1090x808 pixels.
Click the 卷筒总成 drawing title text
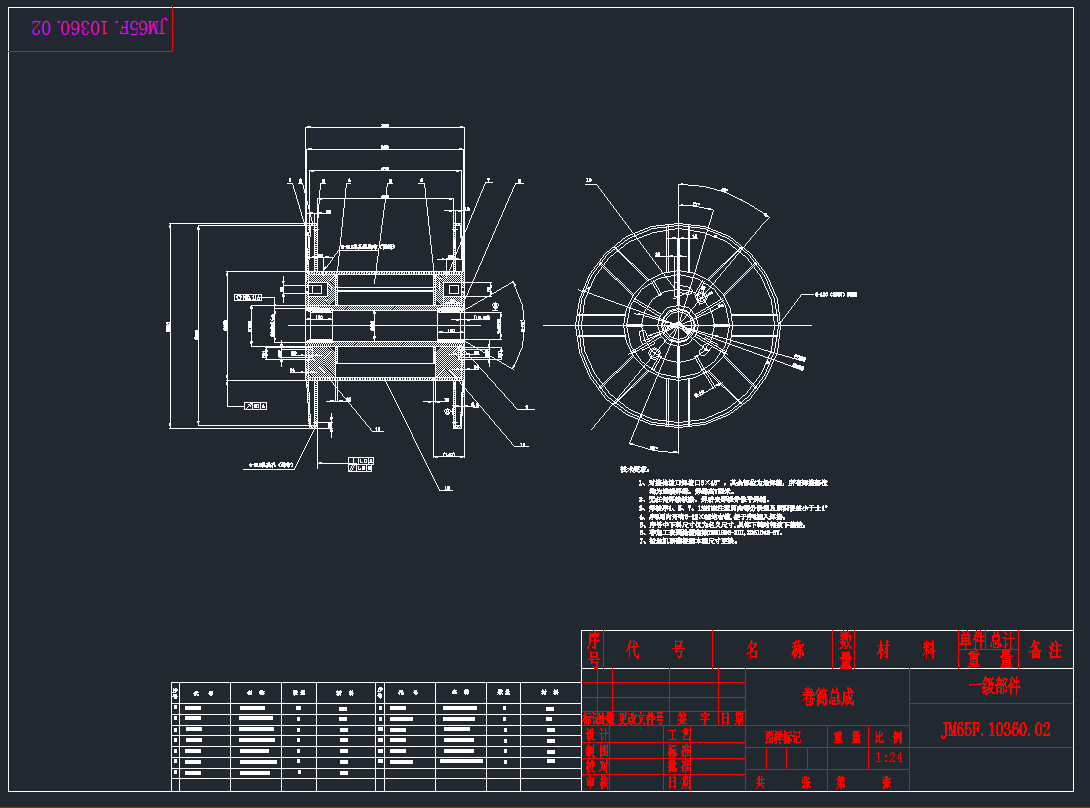(827, 696)
